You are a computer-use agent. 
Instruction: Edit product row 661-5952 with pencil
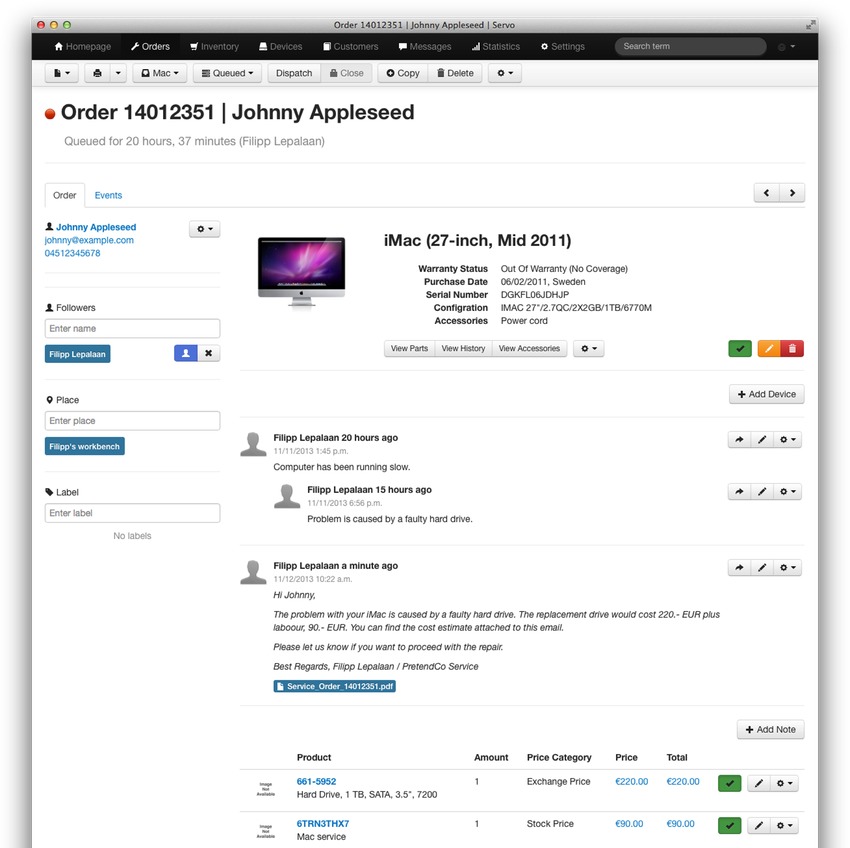point(759,783)
